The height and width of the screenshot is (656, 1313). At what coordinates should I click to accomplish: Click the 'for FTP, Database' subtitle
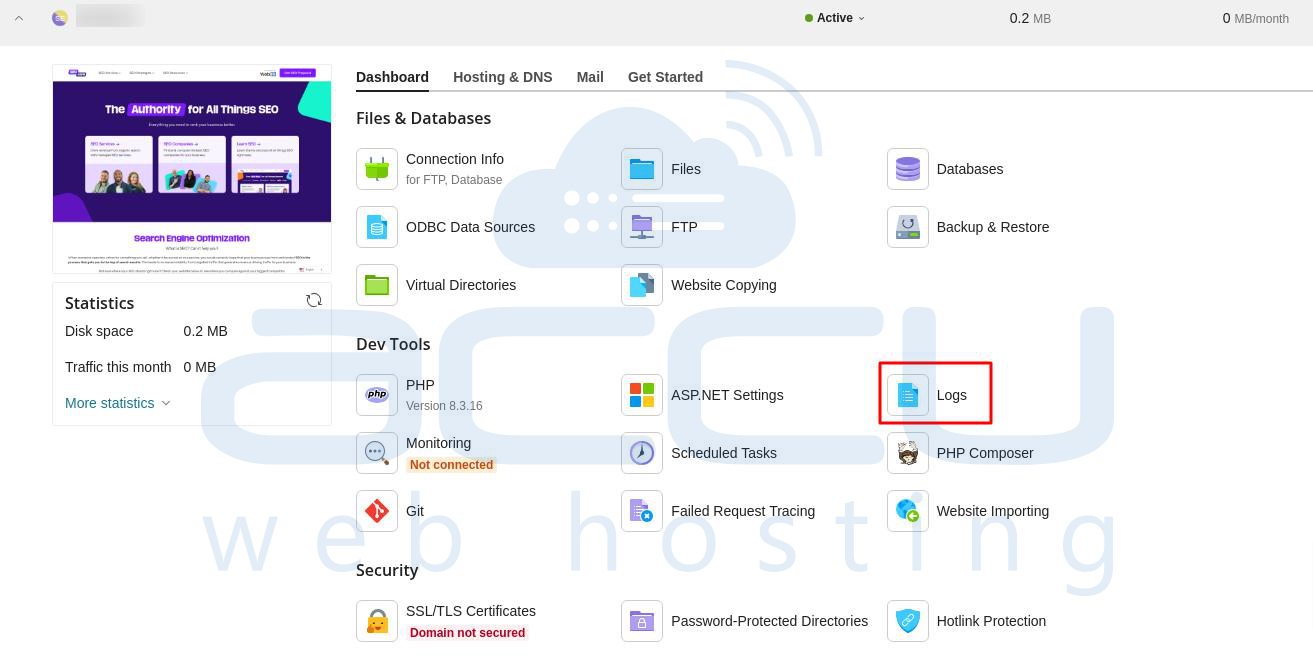coord(454,180)
